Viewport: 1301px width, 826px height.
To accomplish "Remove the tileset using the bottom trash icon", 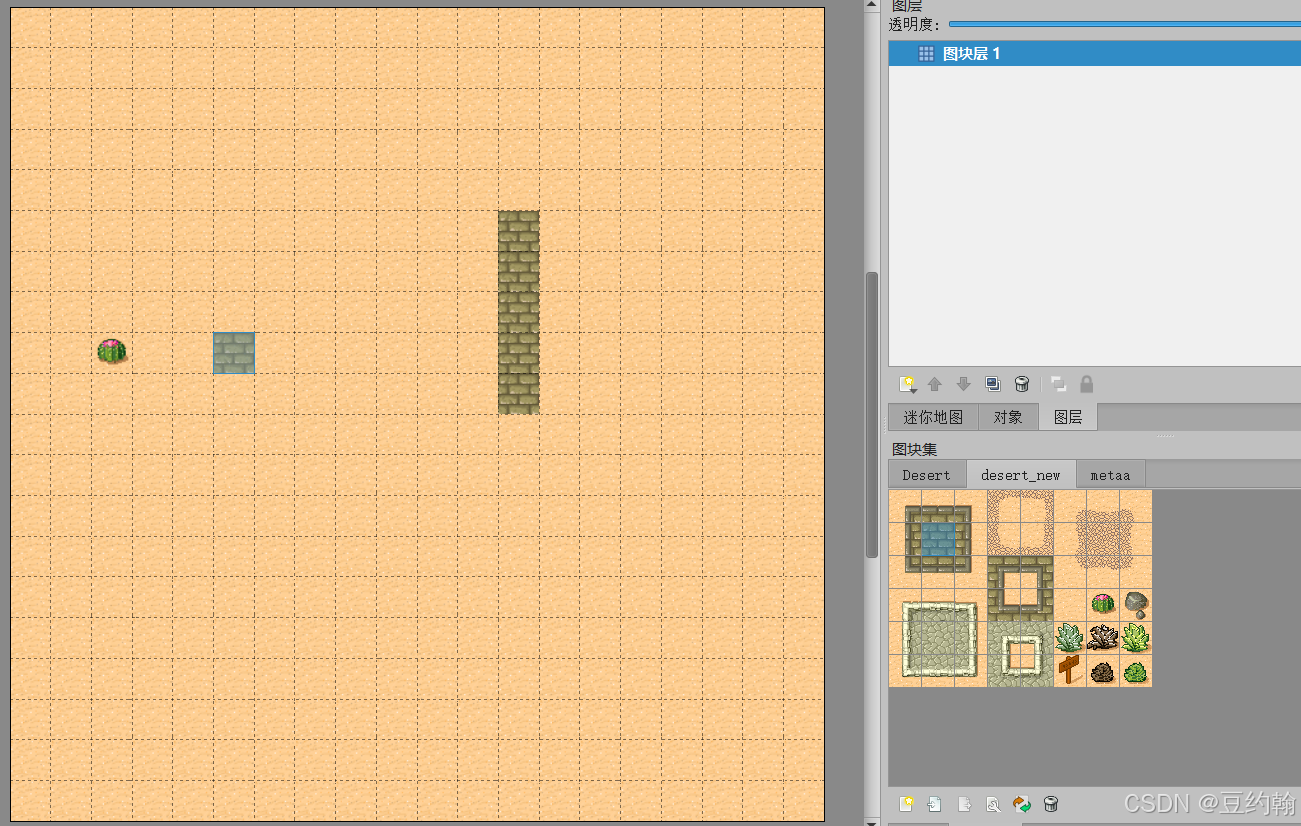I will point(1051,804).
